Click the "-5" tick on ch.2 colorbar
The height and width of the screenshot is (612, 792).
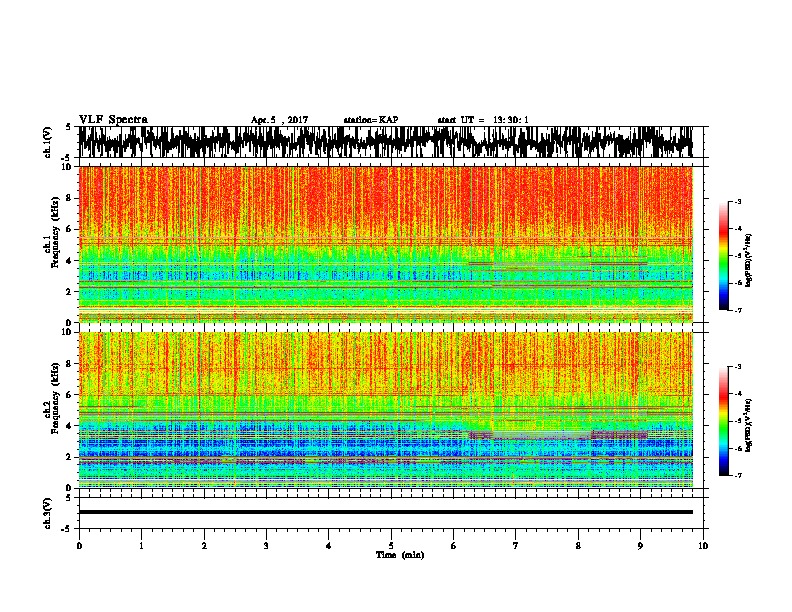pos(738,421)
